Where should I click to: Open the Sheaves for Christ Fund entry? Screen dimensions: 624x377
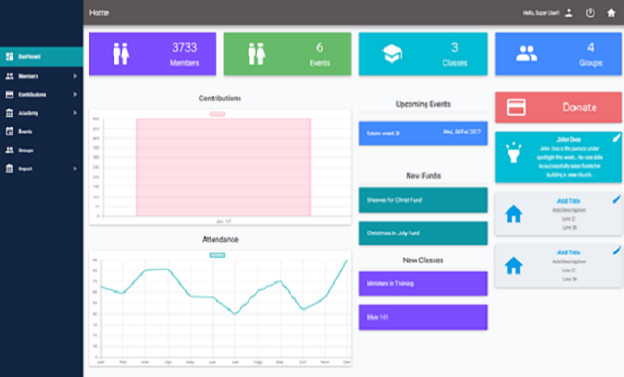(x=423, y=200)
